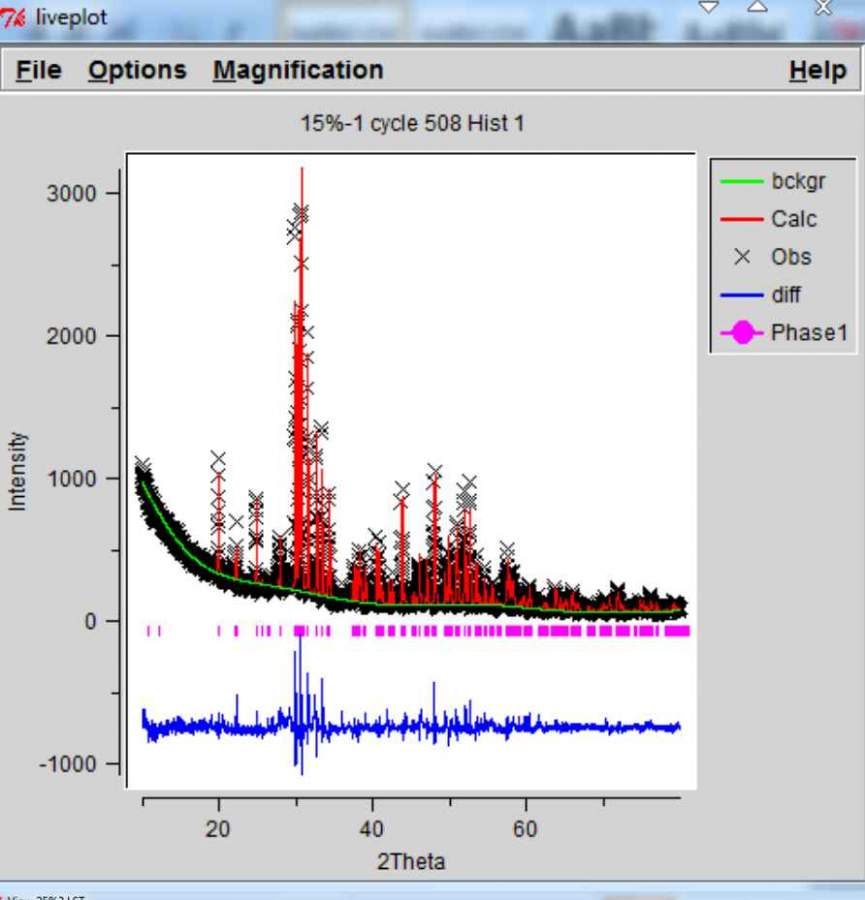Click the plot title '15%-1 cycle 508 Hist 1'
The height and width of the screenshot is (900, 865).
coord(412,123)
